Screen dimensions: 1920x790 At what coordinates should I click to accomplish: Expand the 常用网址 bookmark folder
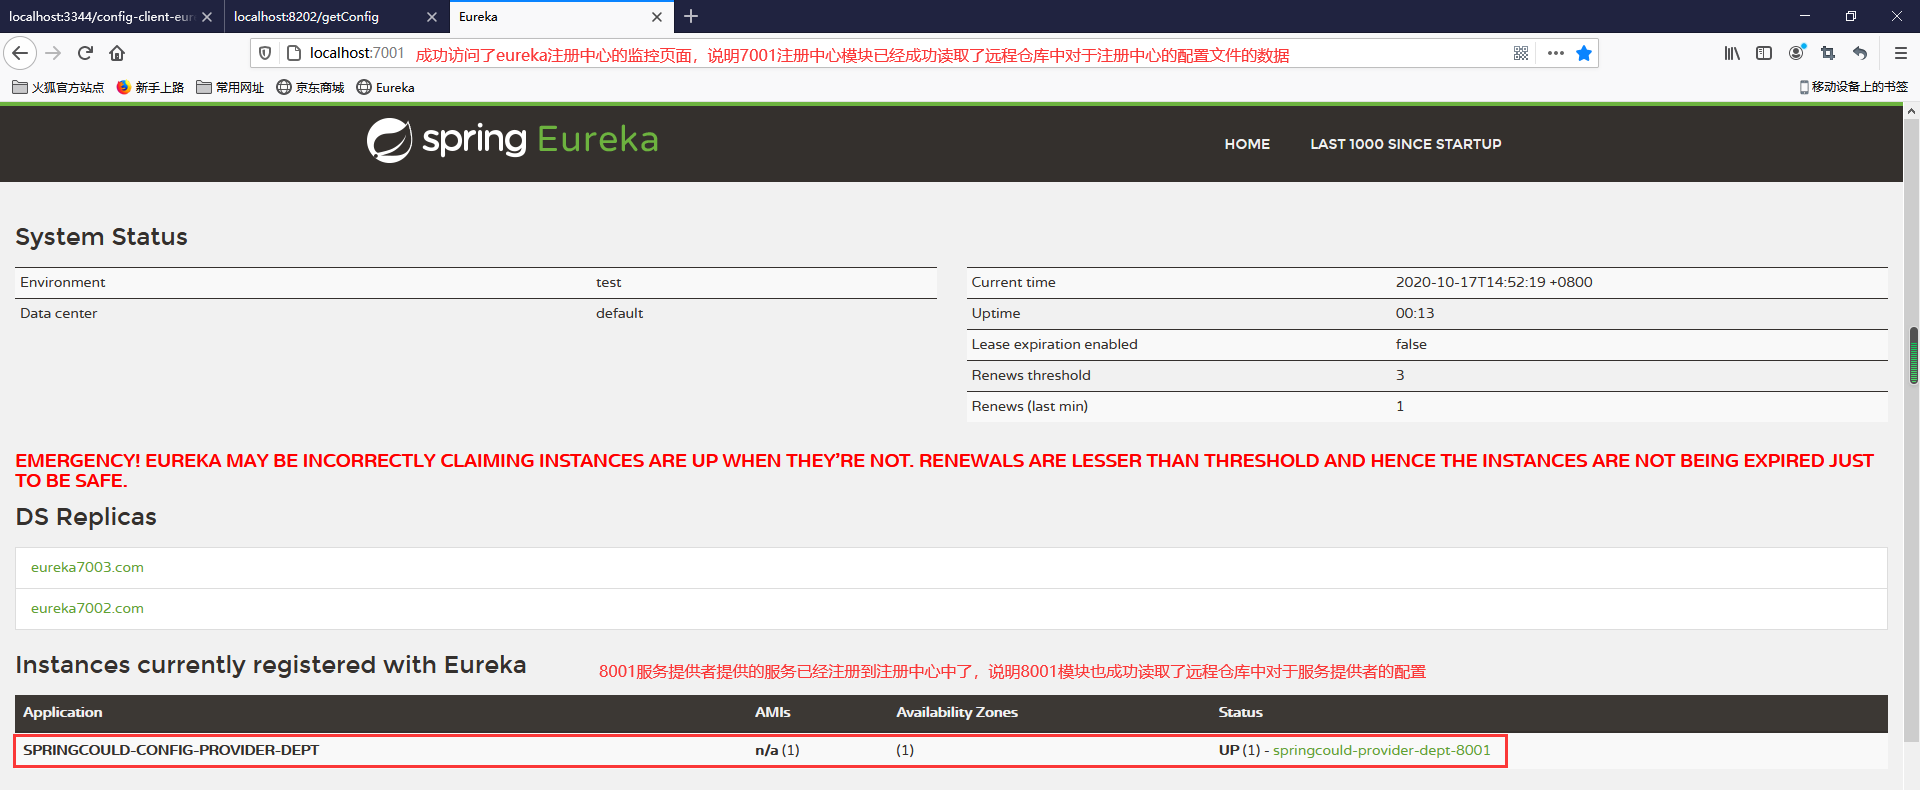coord(230,87)
